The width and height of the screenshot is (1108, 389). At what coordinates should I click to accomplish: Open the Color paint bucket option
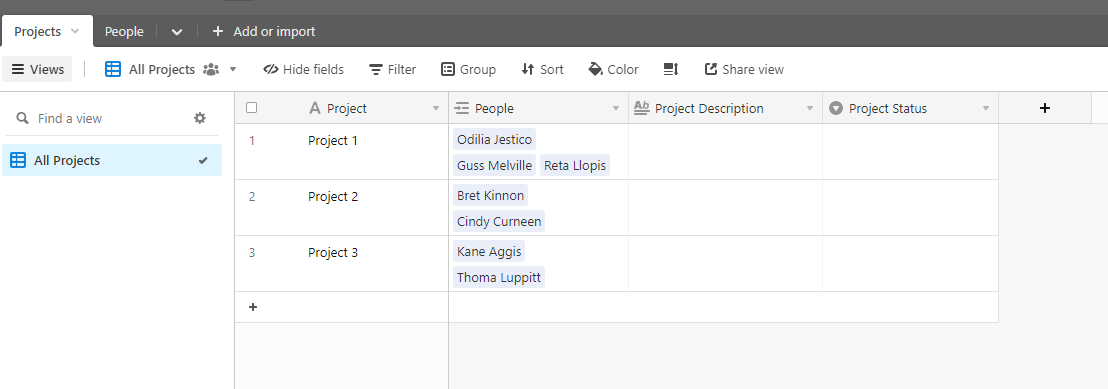pyautogui.click(x=613, y=69)
